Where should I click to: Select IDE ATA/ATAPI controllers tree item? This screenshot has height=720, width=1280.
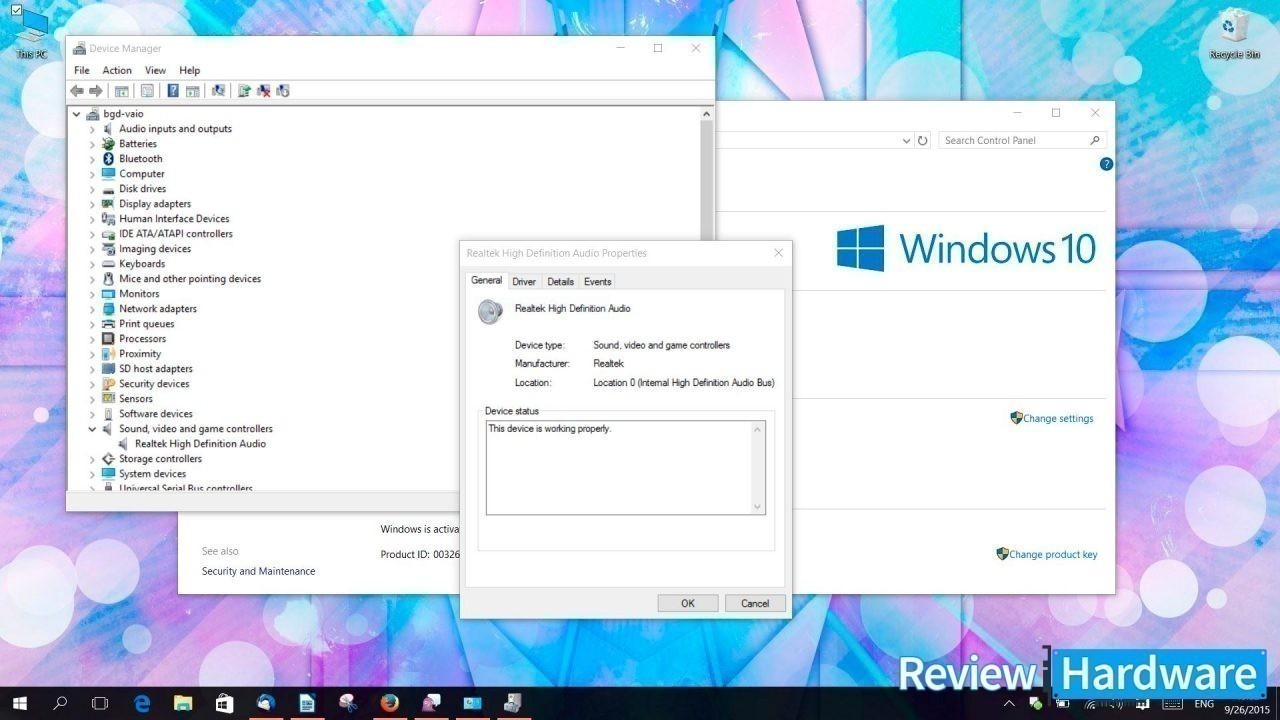pyautogui.click(x=176, y=234)
